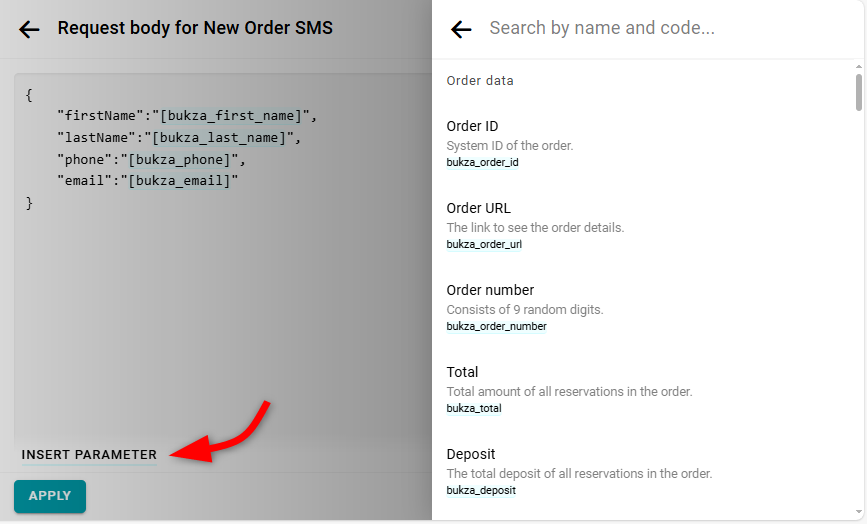
Task: Click the bukza_order_url code label
Action: (484, 244)
